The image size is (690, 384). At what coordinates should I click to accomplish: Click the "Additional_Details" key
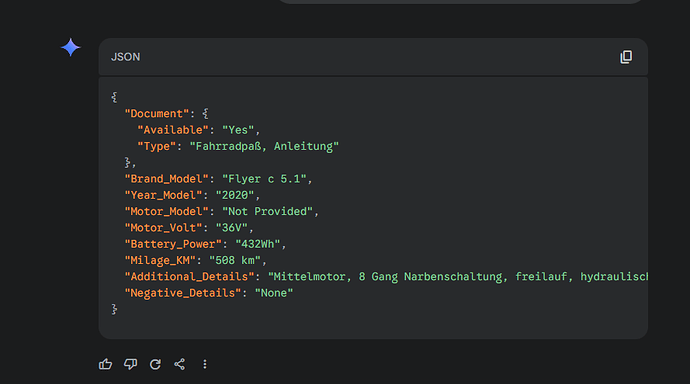(x=189, y=276)
